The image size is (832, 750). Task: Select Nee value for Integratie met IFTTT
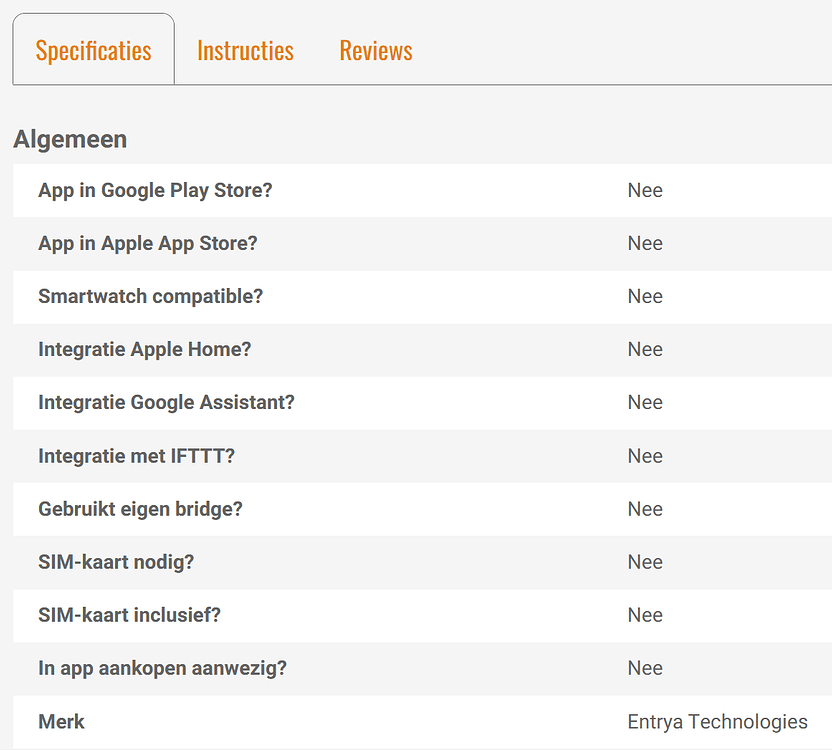[x=645, y=456]
